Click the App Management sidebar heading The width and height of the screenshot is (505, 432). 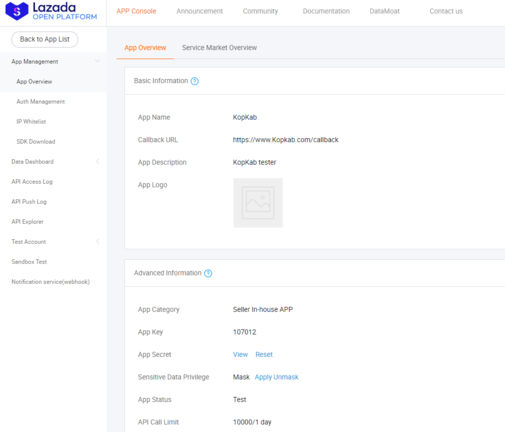pyautogui.click(x=35, y=62)
